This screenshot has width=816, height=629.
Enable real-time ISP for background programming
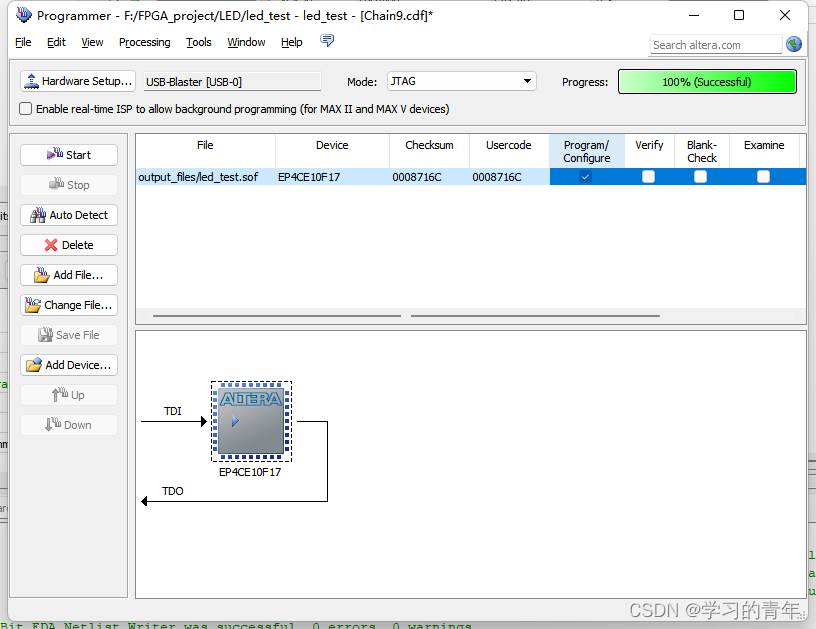(25, 110)
